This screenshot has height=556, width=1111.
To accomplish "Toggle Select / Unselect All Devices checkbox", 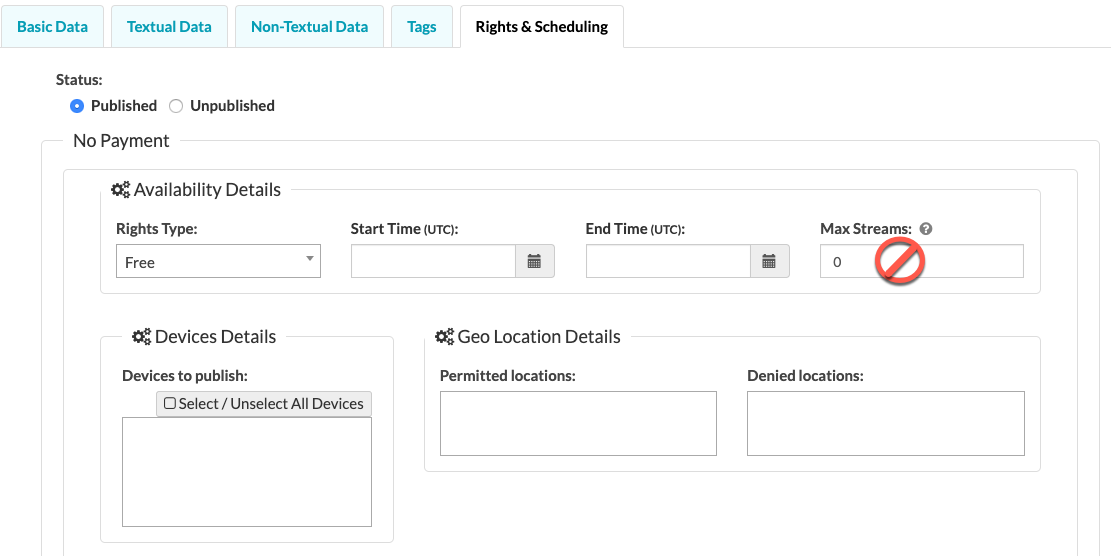I will pos(170,403).
